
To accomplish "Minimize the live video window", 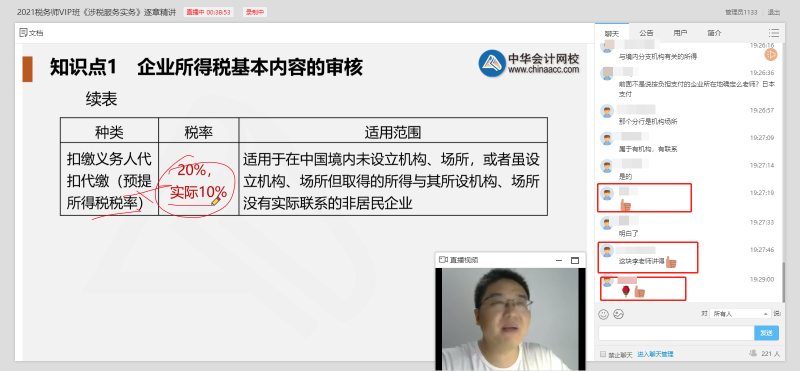I will pos(559,260).
